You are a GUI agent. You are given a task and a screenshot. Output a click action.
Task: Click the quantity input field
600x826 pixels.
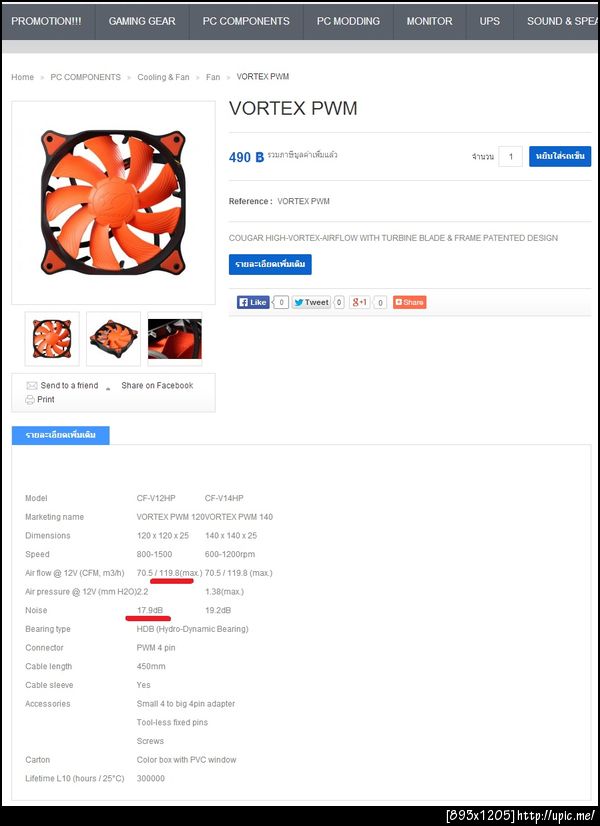tap(510, 156)
